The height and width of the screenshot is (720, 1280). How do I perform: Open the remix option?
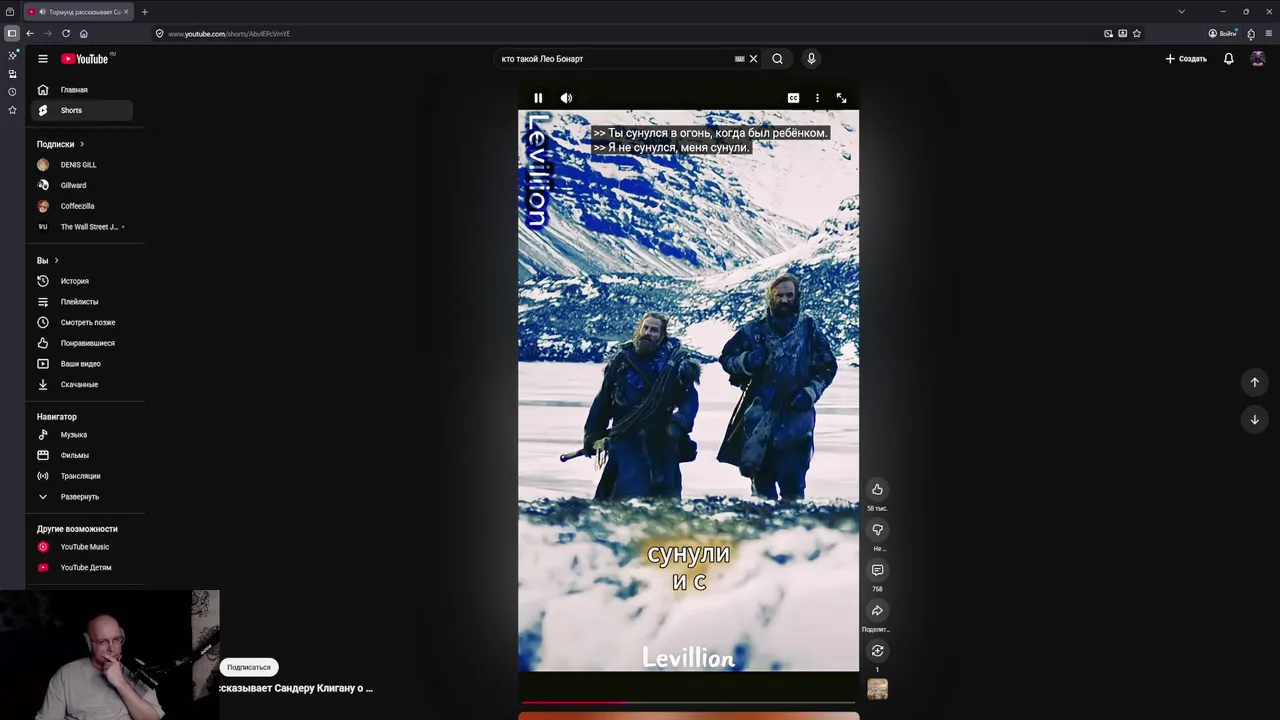(x=877, y=651)
